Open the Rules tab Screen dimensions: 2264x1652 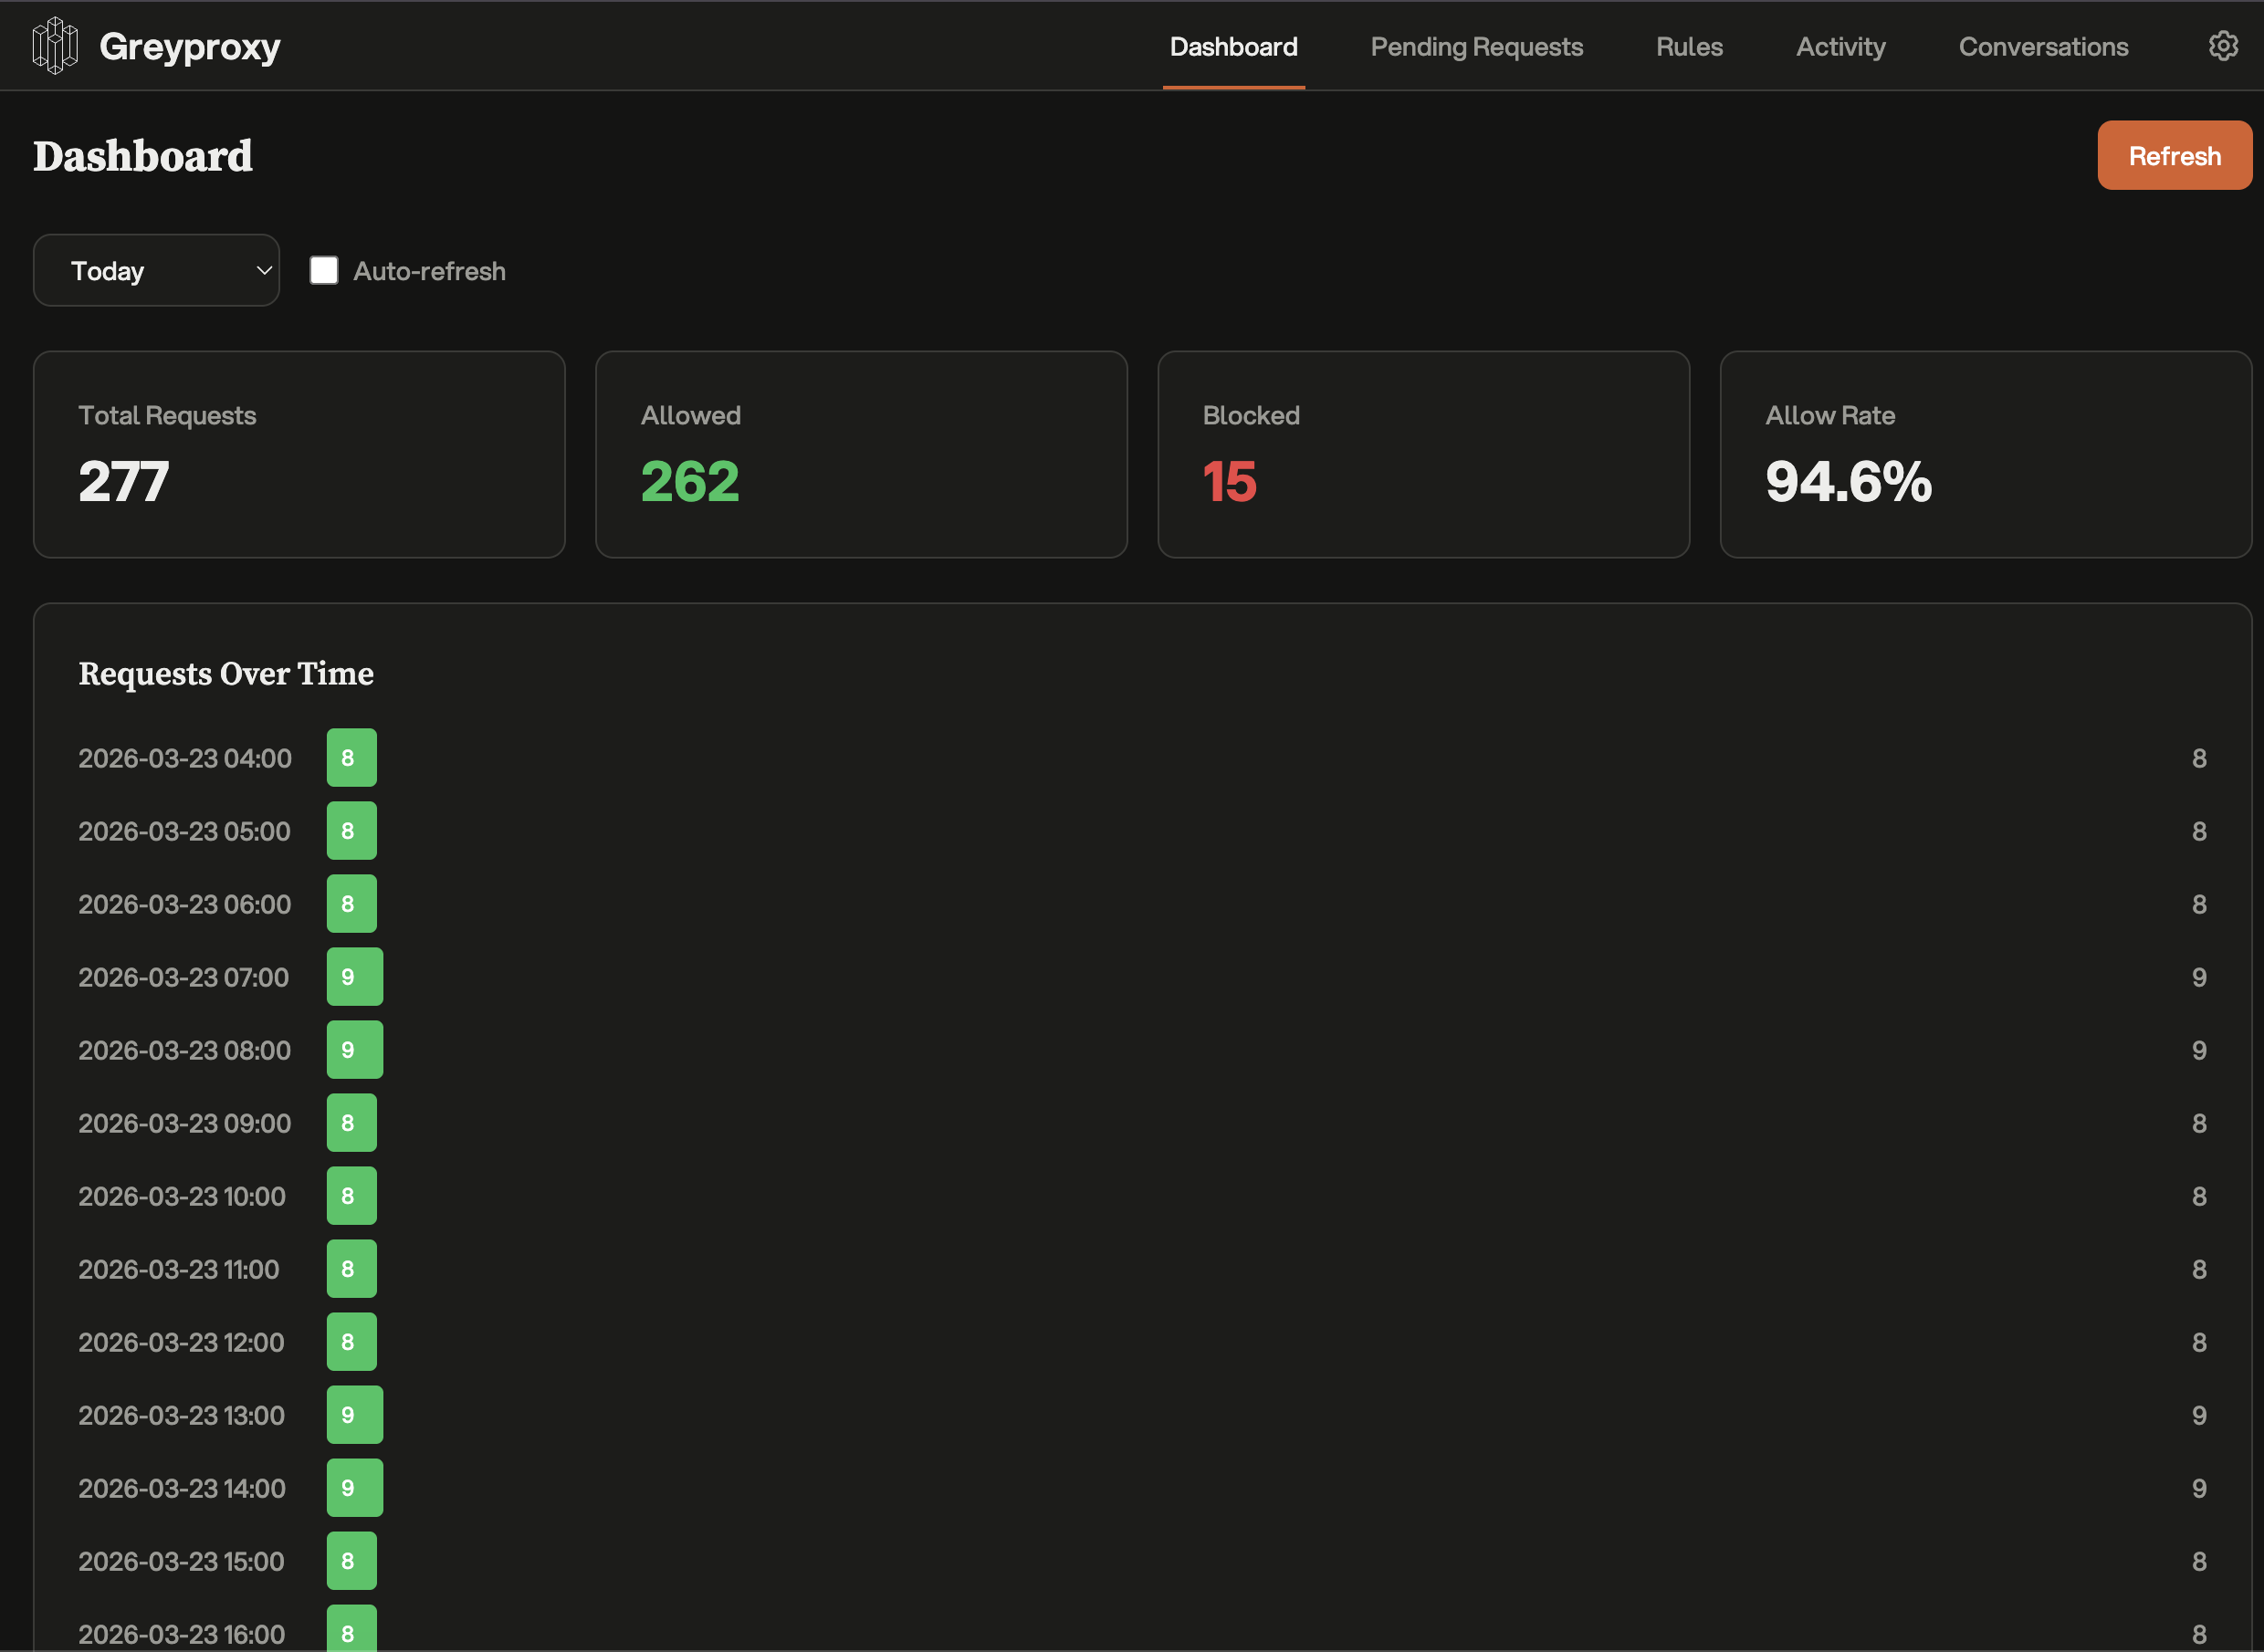tap(1689, 47)
